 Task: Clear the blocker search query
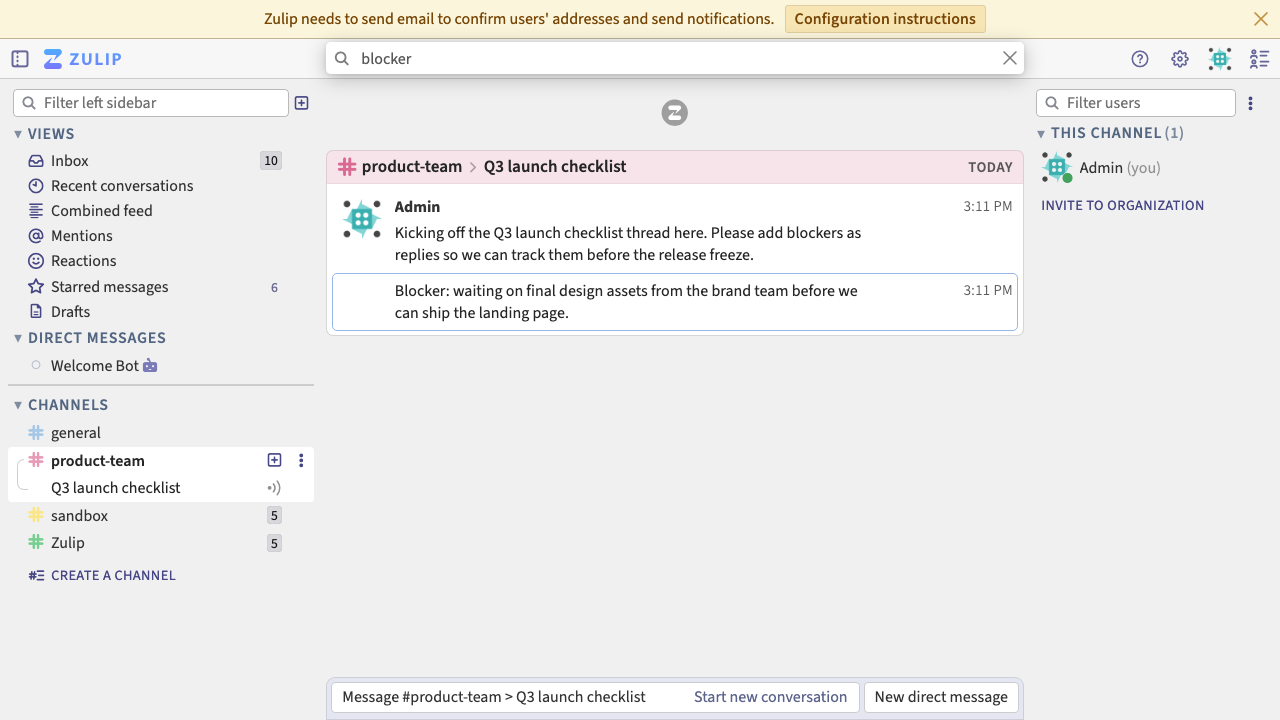[1010, 58]
